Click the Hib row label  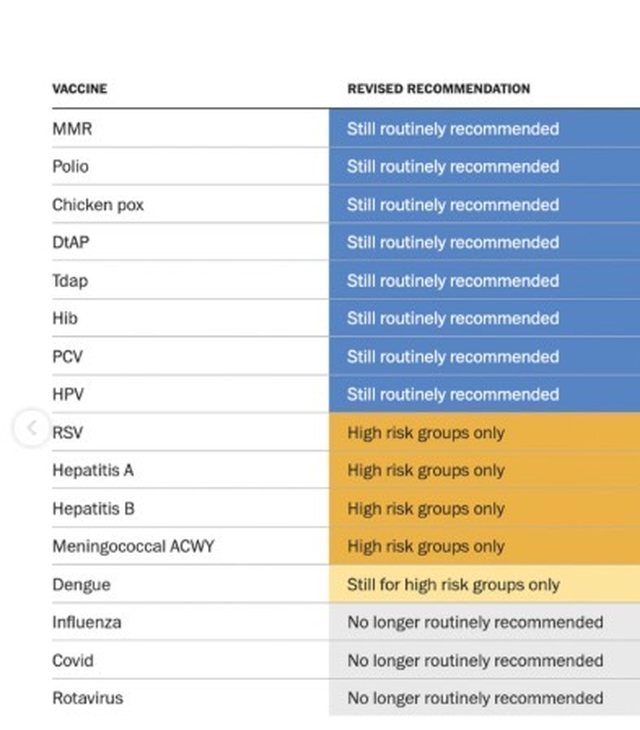[x=64, y=319]
